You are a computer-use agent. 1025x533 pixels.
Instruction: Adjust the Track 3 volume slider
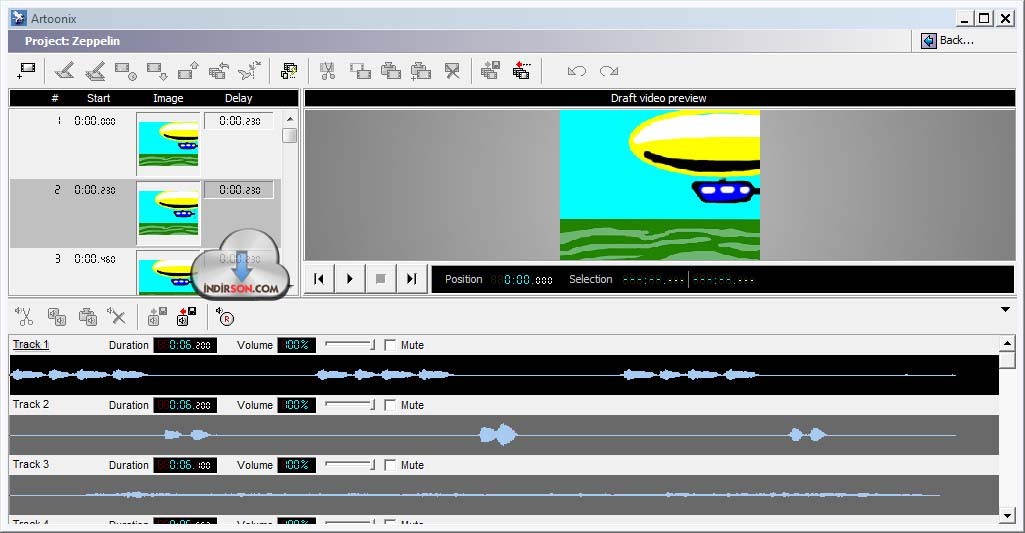(x=350, y=465)
